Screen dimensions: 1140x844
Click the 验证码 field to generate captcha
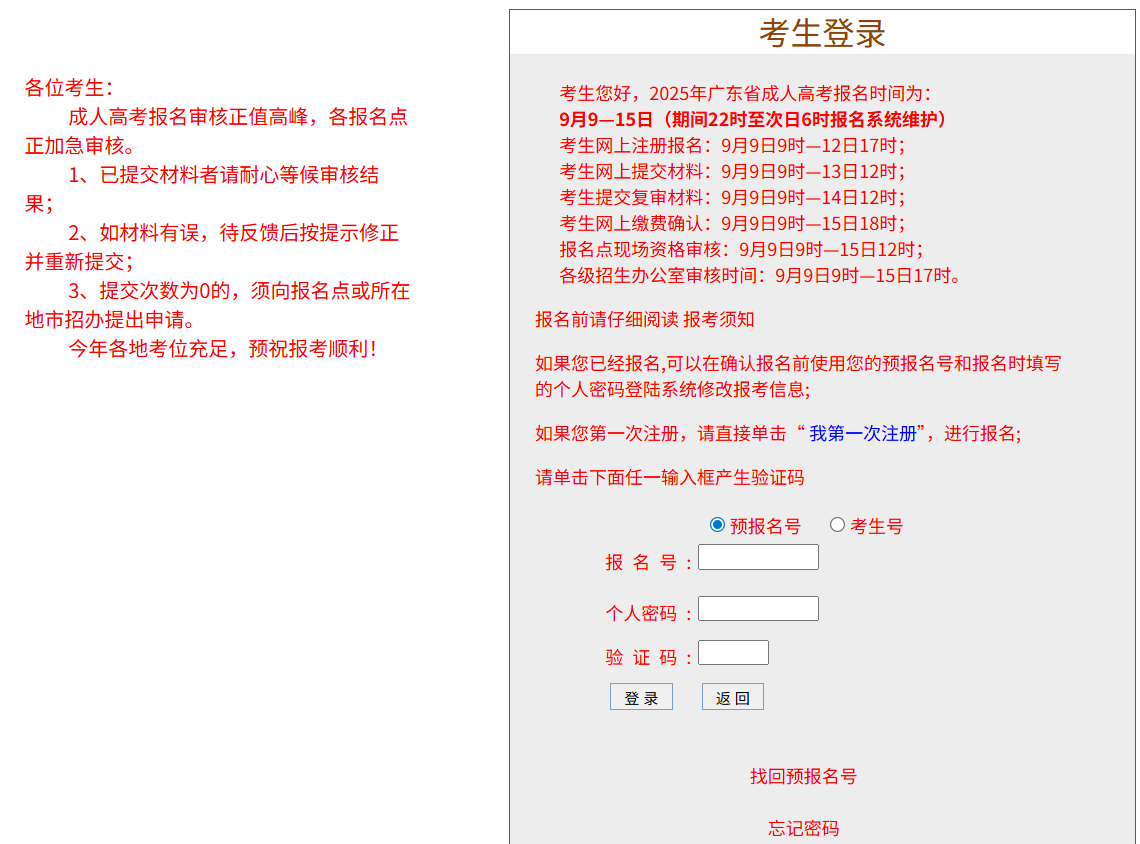click(733, 651)
